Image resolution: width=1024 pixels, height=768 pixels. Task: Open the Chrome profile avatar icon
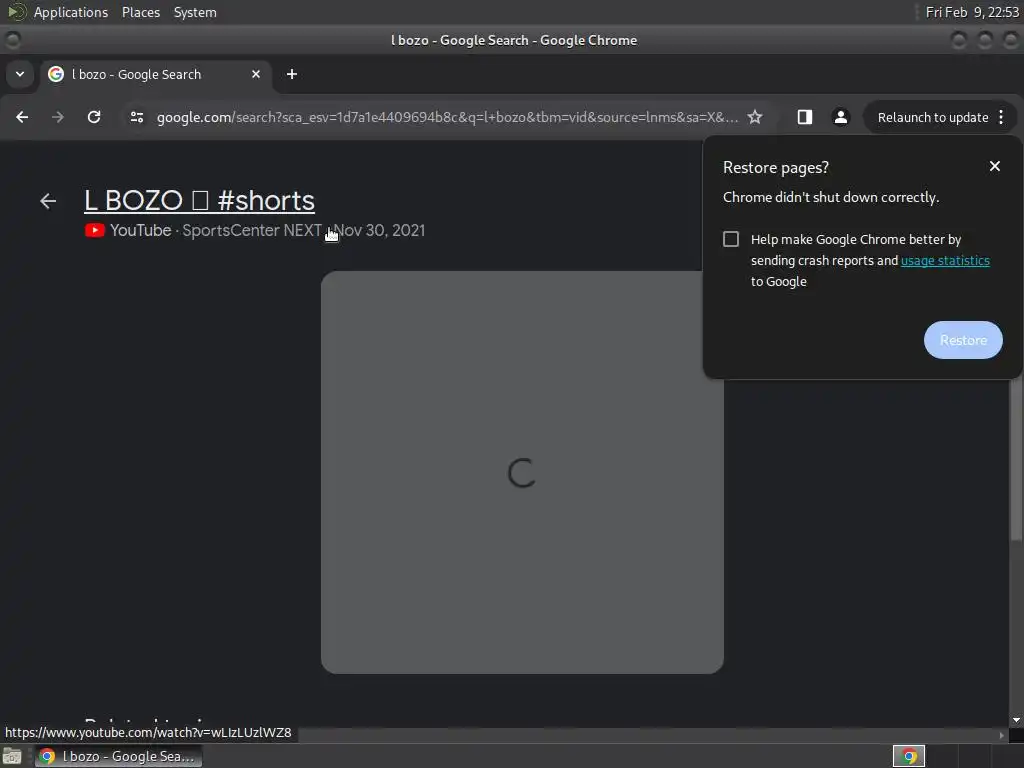point(840,117)
